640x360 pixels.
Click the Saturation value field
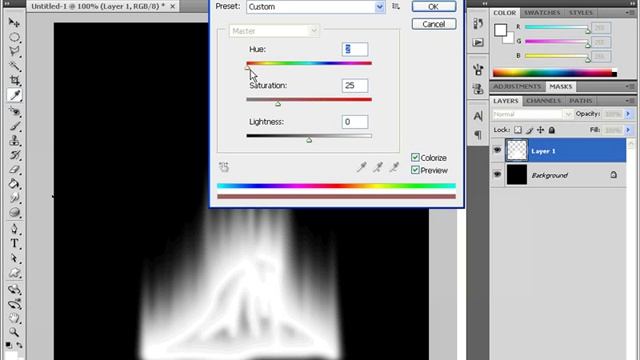pyautogui.click(x=355, y=85)
